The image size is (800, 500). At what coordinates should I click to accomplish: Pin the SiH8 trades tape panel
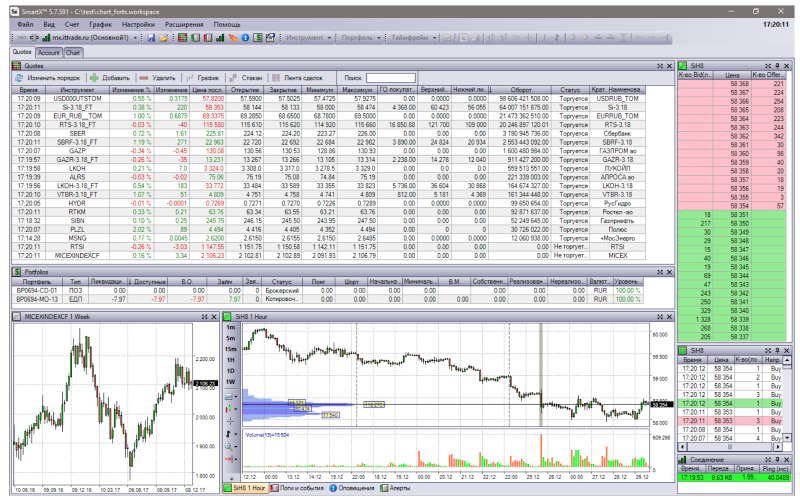click(x=777, y=351)
